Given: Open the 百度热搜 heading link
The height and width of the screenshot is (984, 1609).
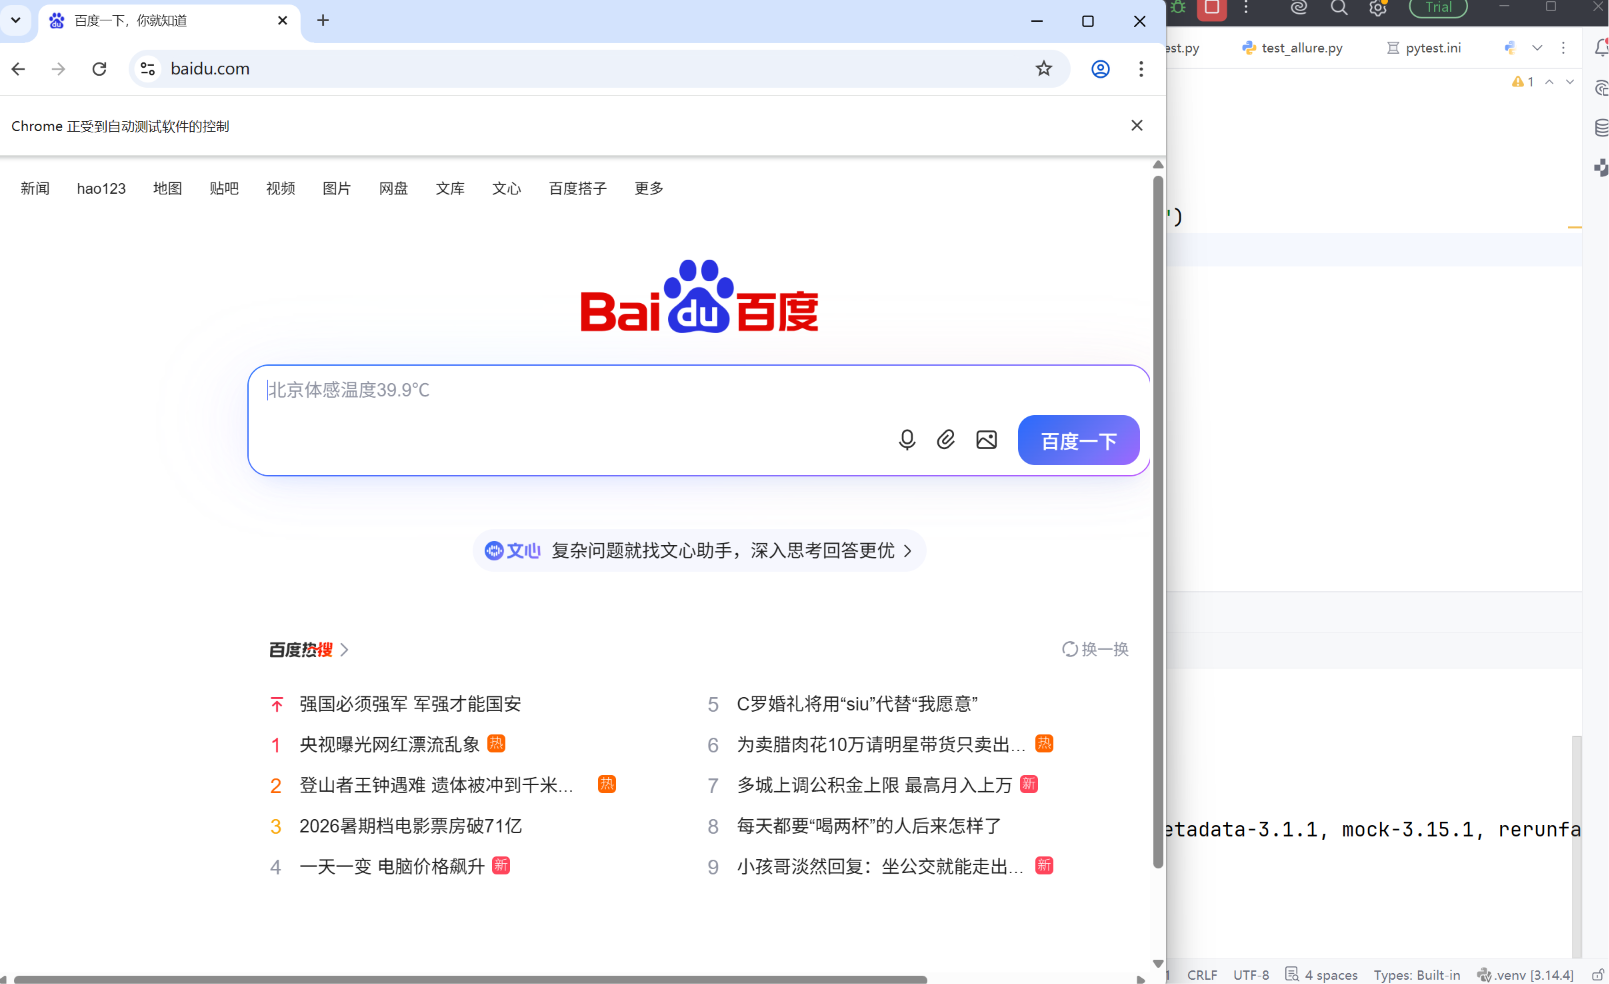Looking at the screenshot, I should (x=308, y=650).
